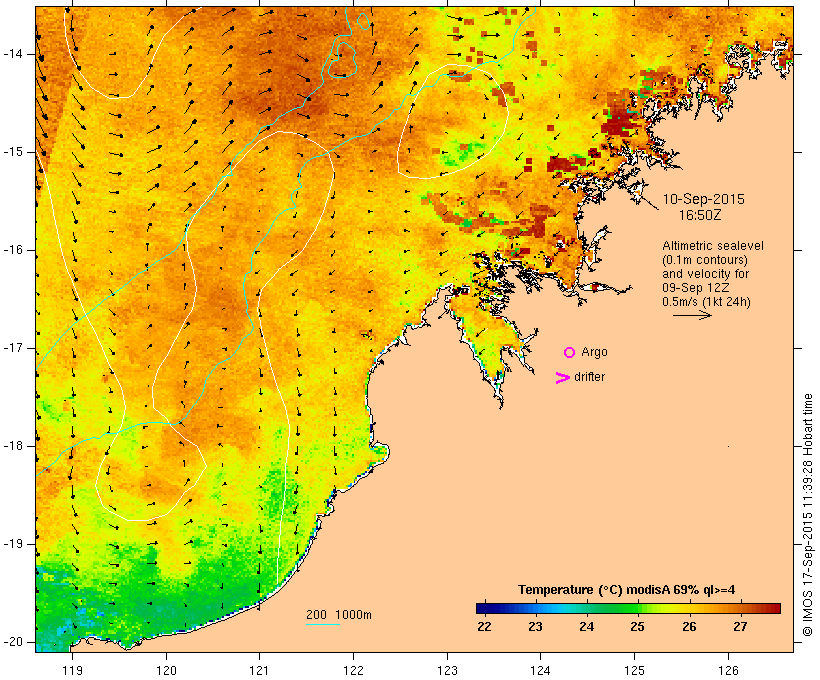This screenshot has height=680, width=820.
Task: Click the '16:50Z' time text
Action: (x=700, y=215)
